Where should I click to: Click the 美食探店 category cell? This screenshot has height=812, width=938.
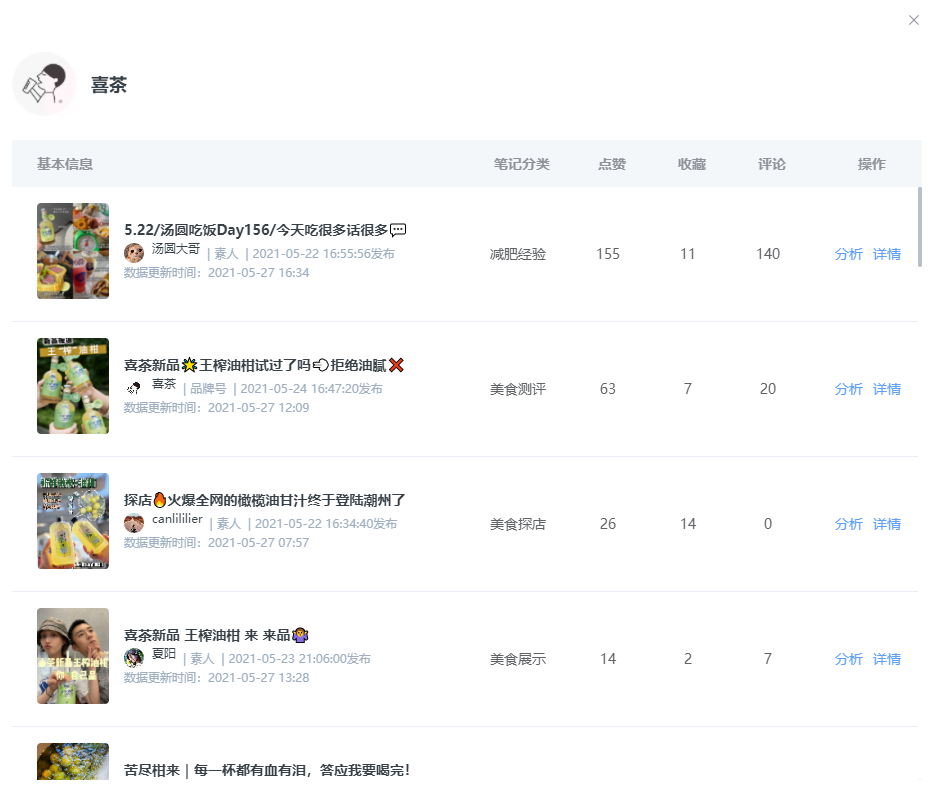[518, 524]
